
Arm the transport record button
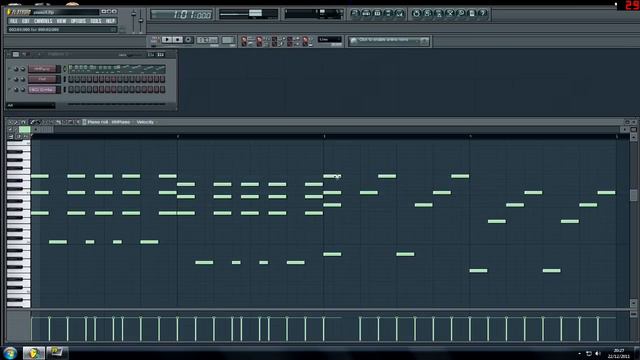pyautogui.click(x=188, y=40)
